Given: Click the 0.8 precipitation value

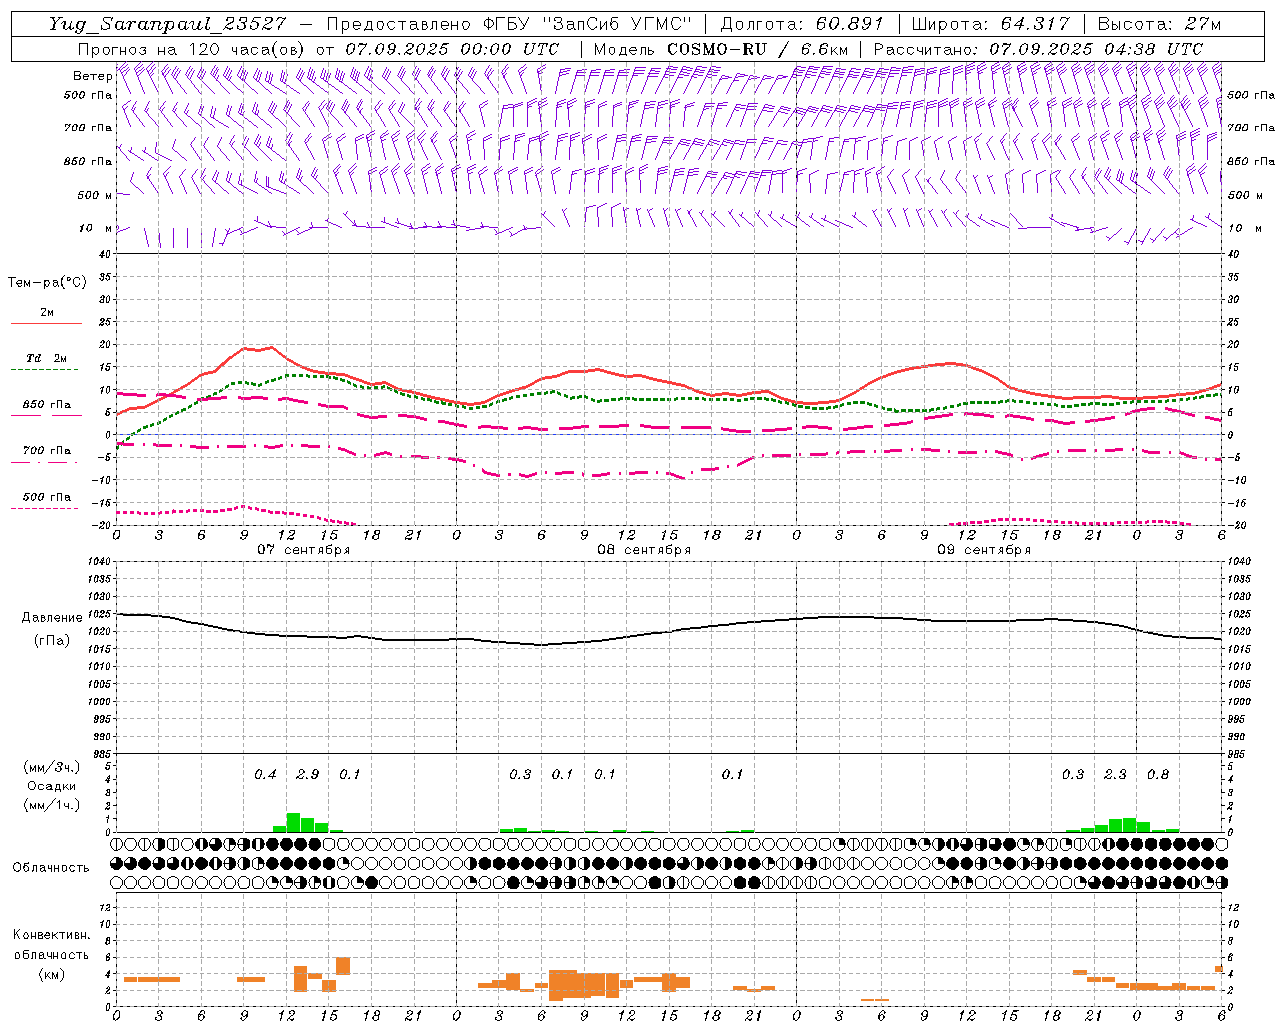Looking at the screenshot, I should (1158, 774).
